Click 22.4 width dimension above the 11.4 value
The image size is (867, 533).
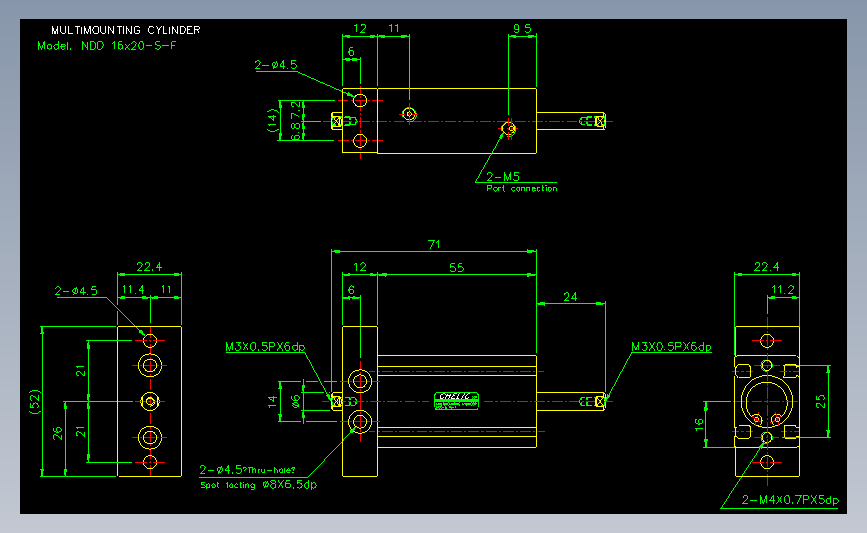[x=149, y=266]
